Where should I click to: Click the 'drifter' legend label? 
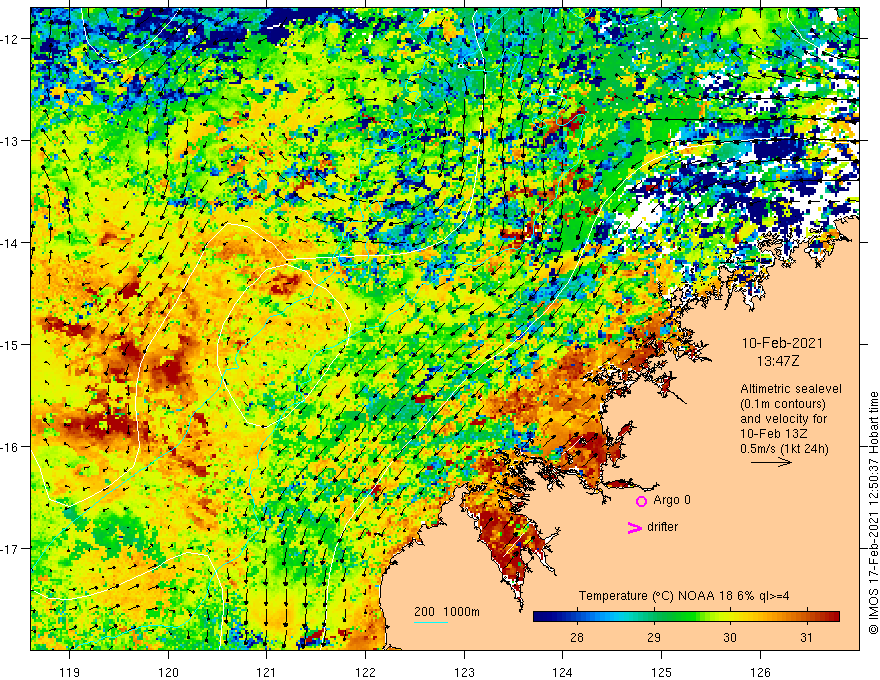662,527
